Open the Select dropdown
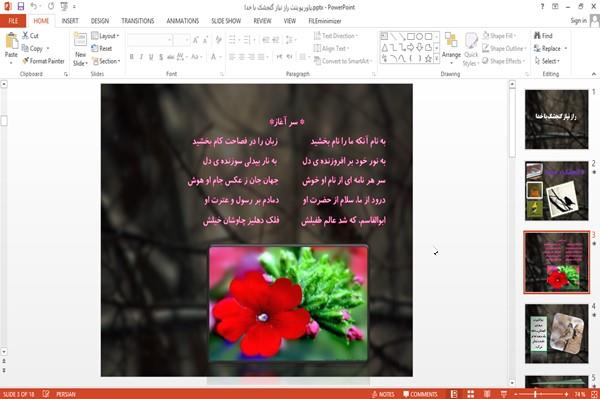Screen dimensions: 600x399 click(x=547, y=61)
